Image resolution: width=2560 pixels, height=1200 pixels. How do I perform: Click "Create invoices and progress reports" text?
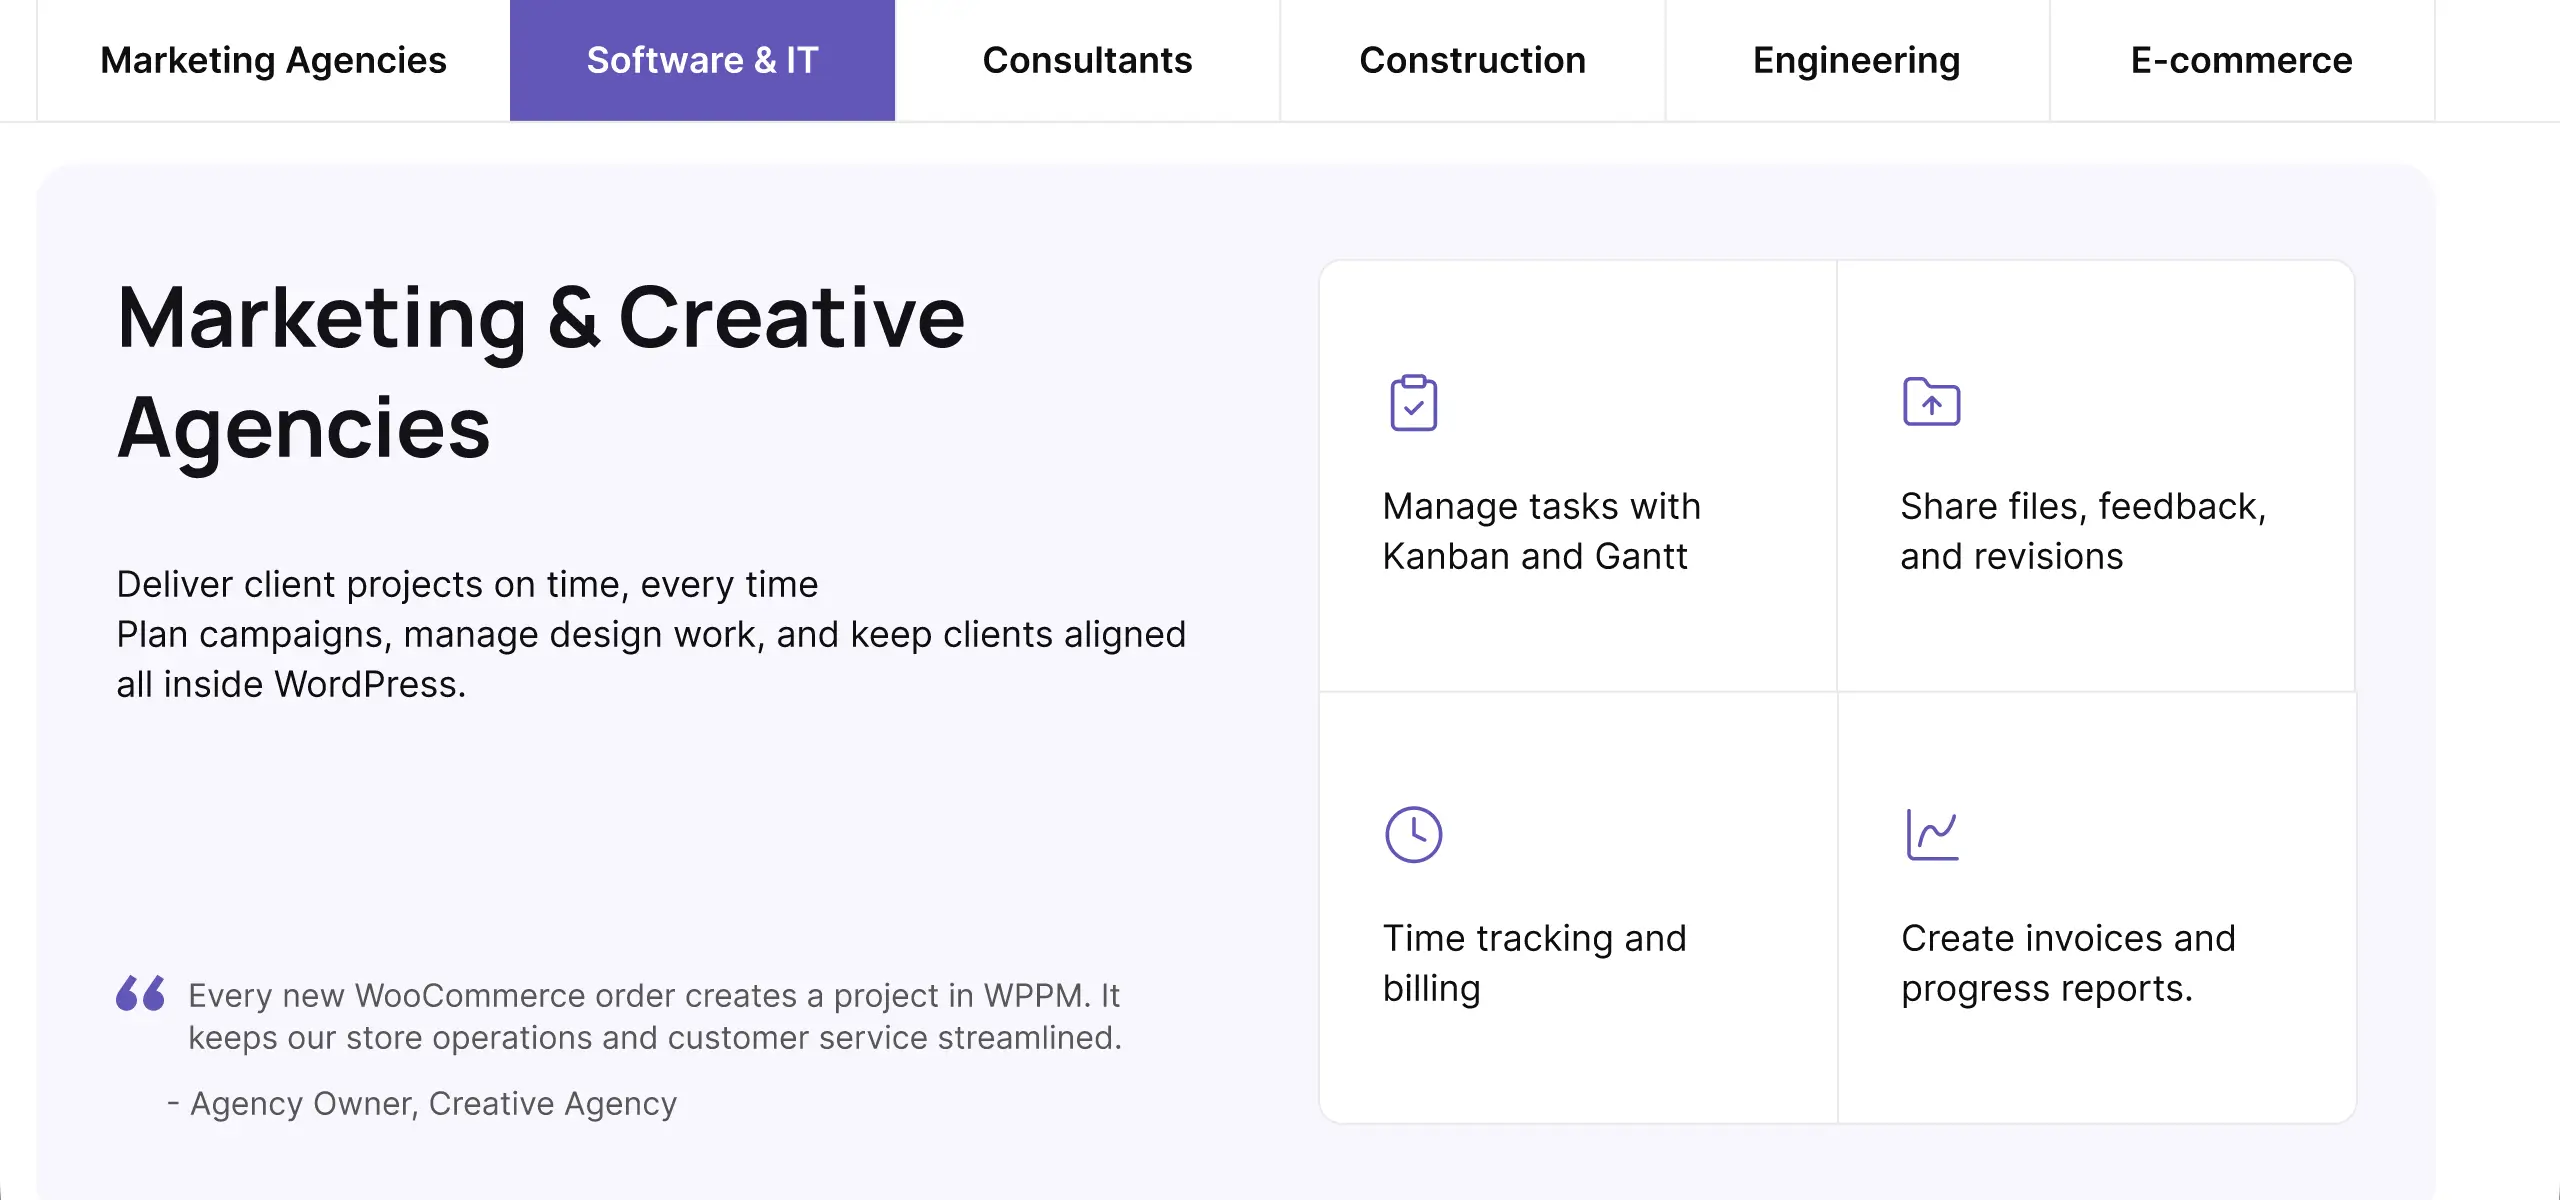pyautogui.click(x=2068, y=963)
